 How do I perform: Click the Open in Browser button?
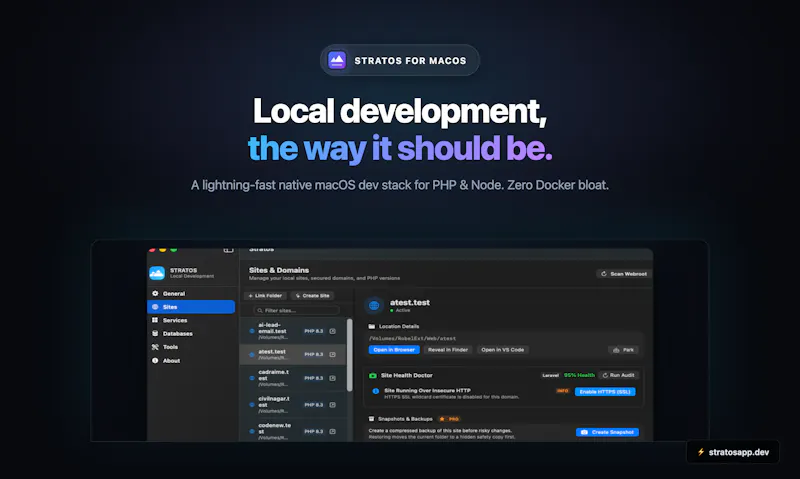[x=394, y=349]
